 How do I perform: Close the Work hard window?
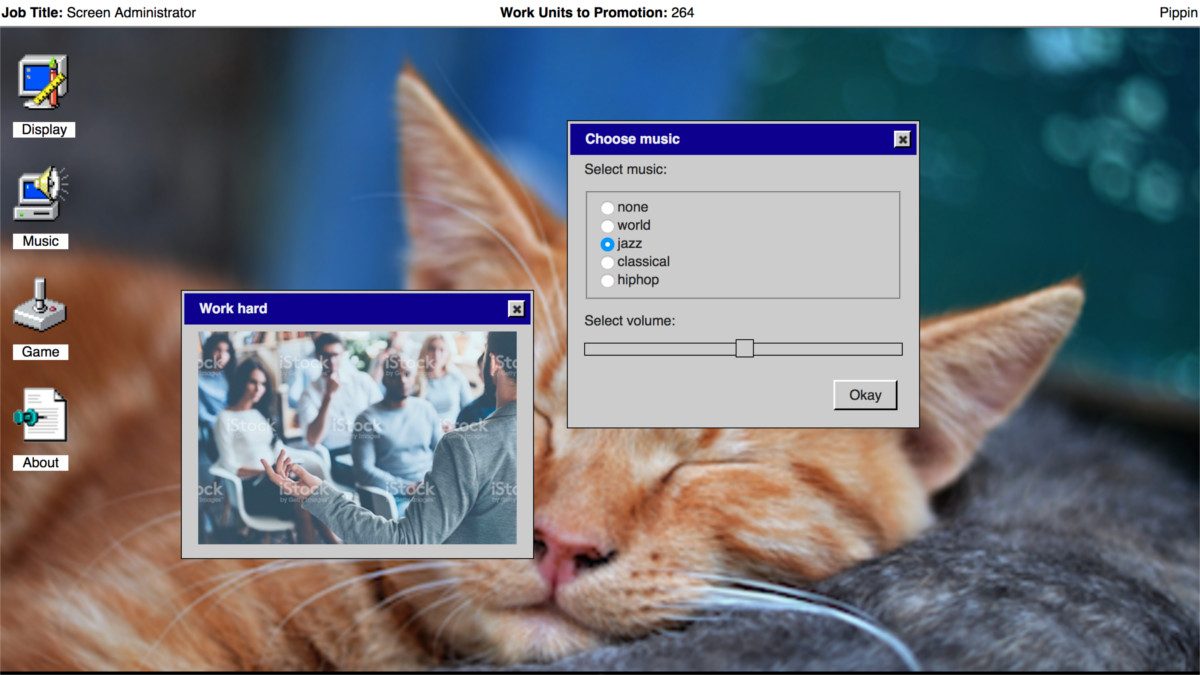[516, 309]
